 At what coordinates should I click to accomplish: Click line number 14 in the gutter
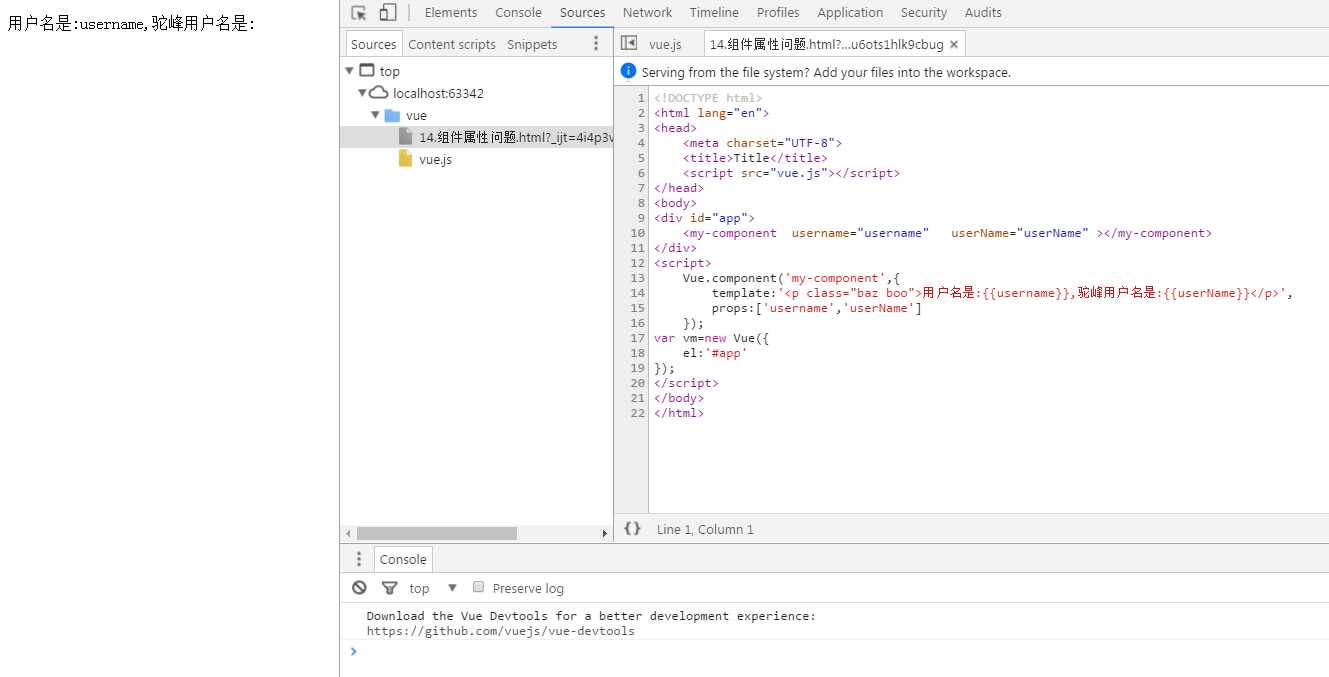point(638,293)
